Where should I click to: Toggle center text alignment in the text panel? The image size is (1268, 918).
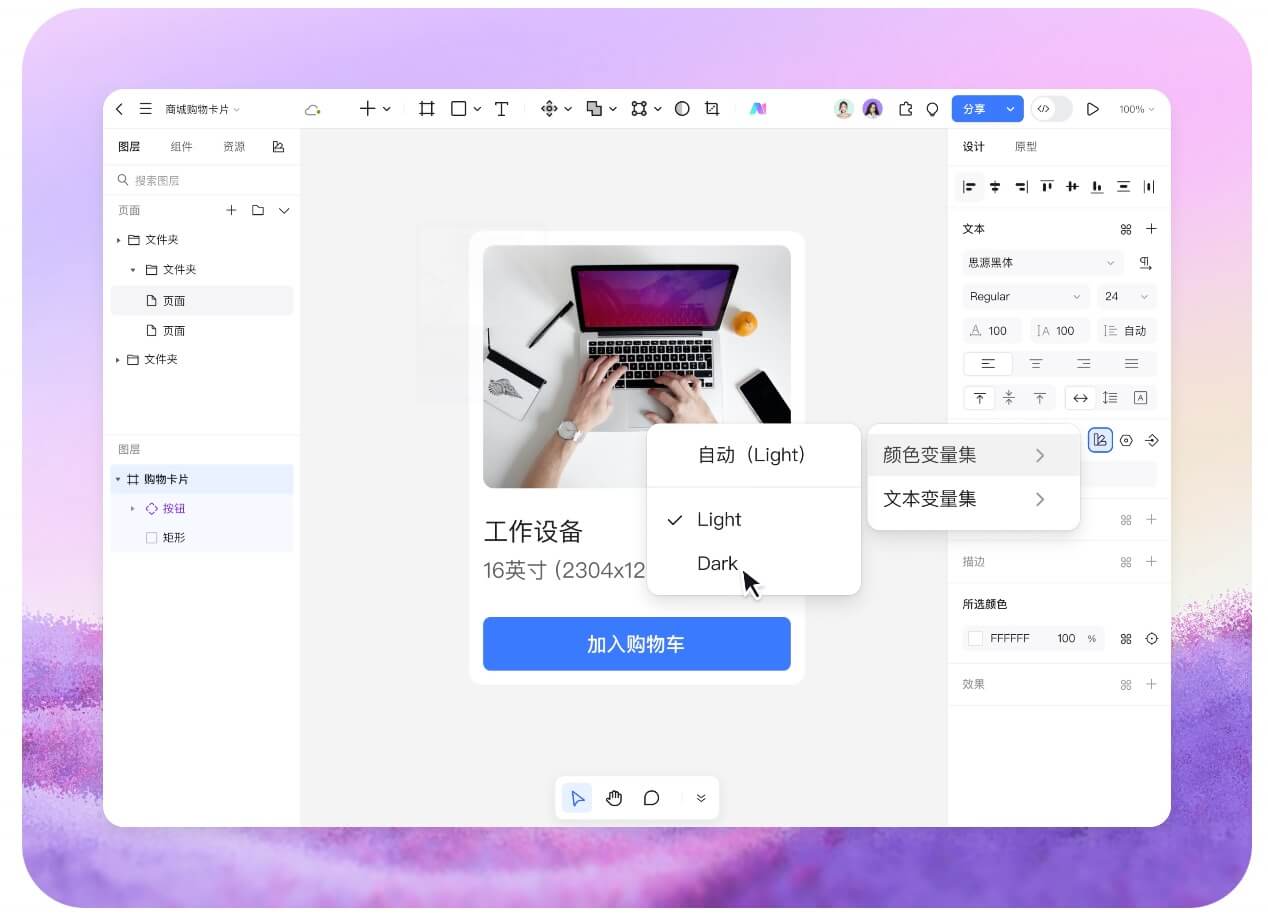[1036, 363]
